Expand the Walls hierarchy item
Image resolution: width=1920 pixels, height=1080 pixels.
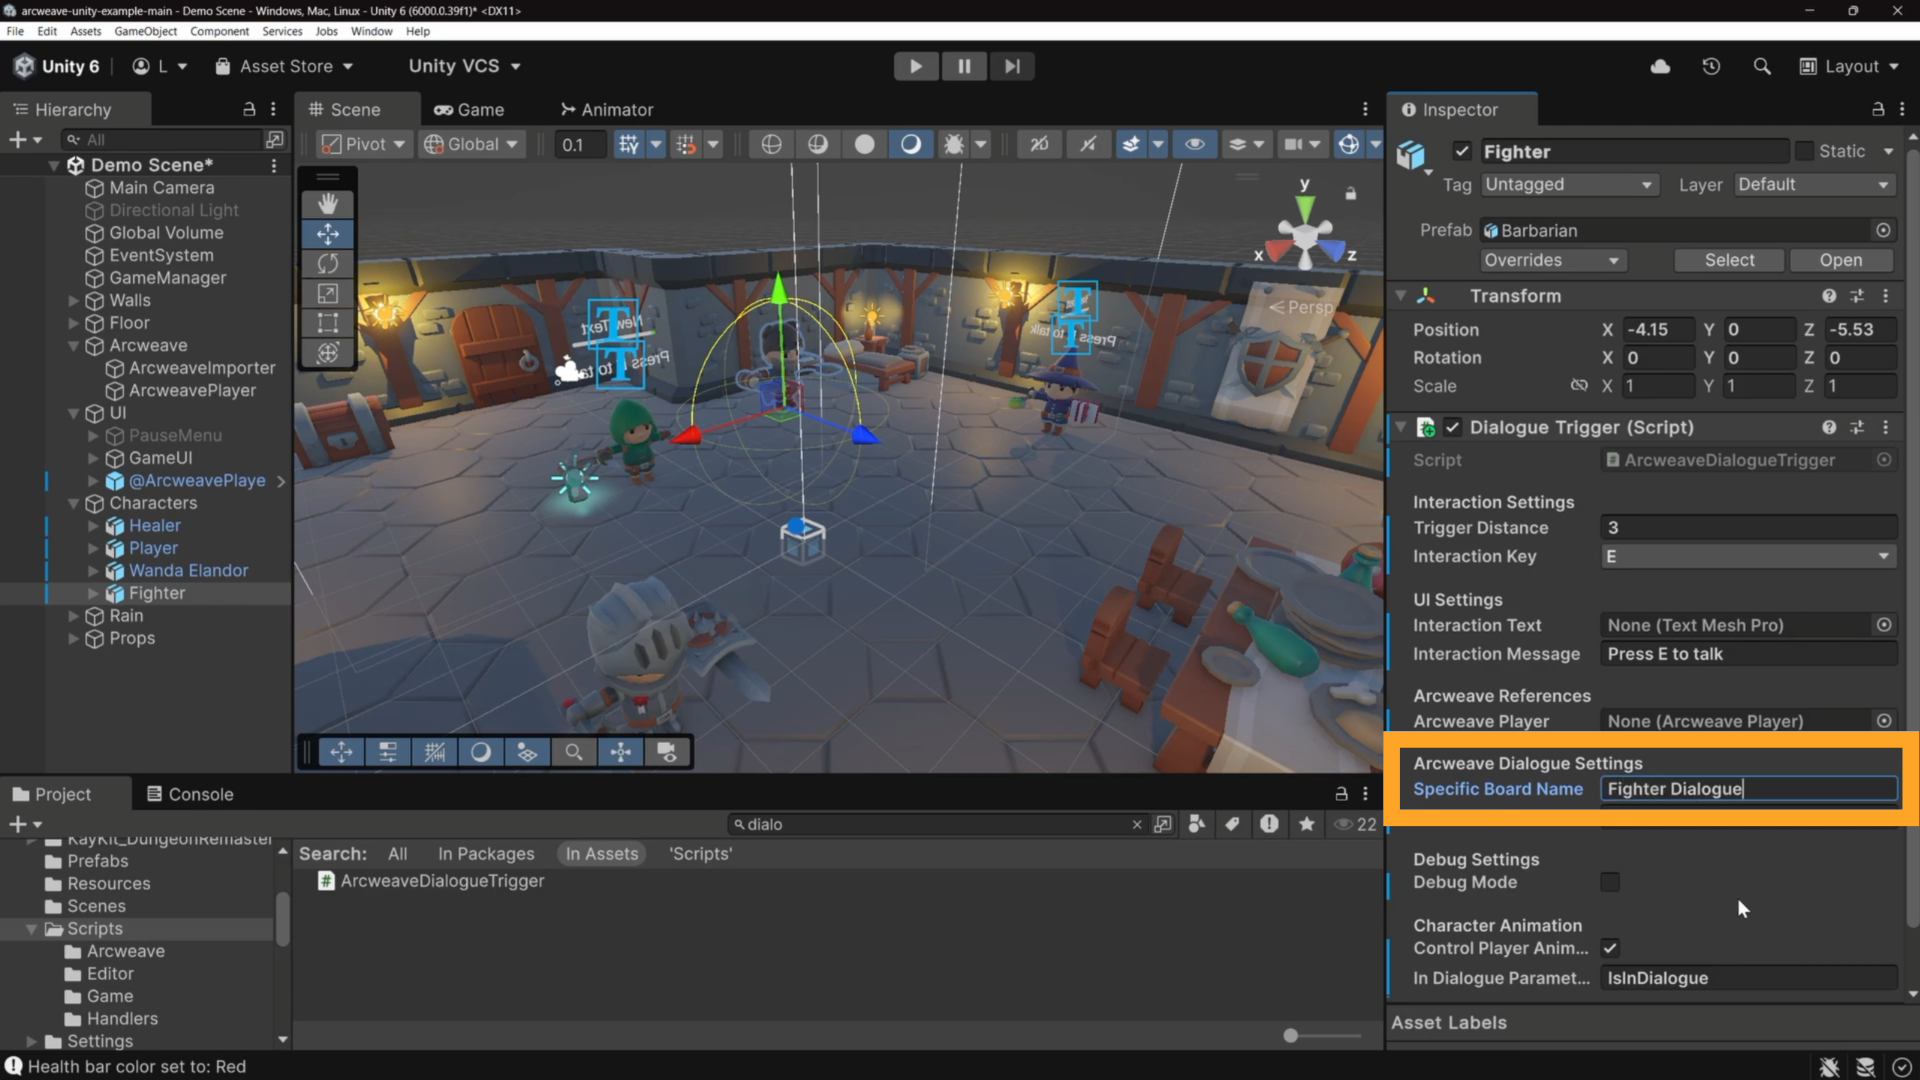tap(73, 300)
